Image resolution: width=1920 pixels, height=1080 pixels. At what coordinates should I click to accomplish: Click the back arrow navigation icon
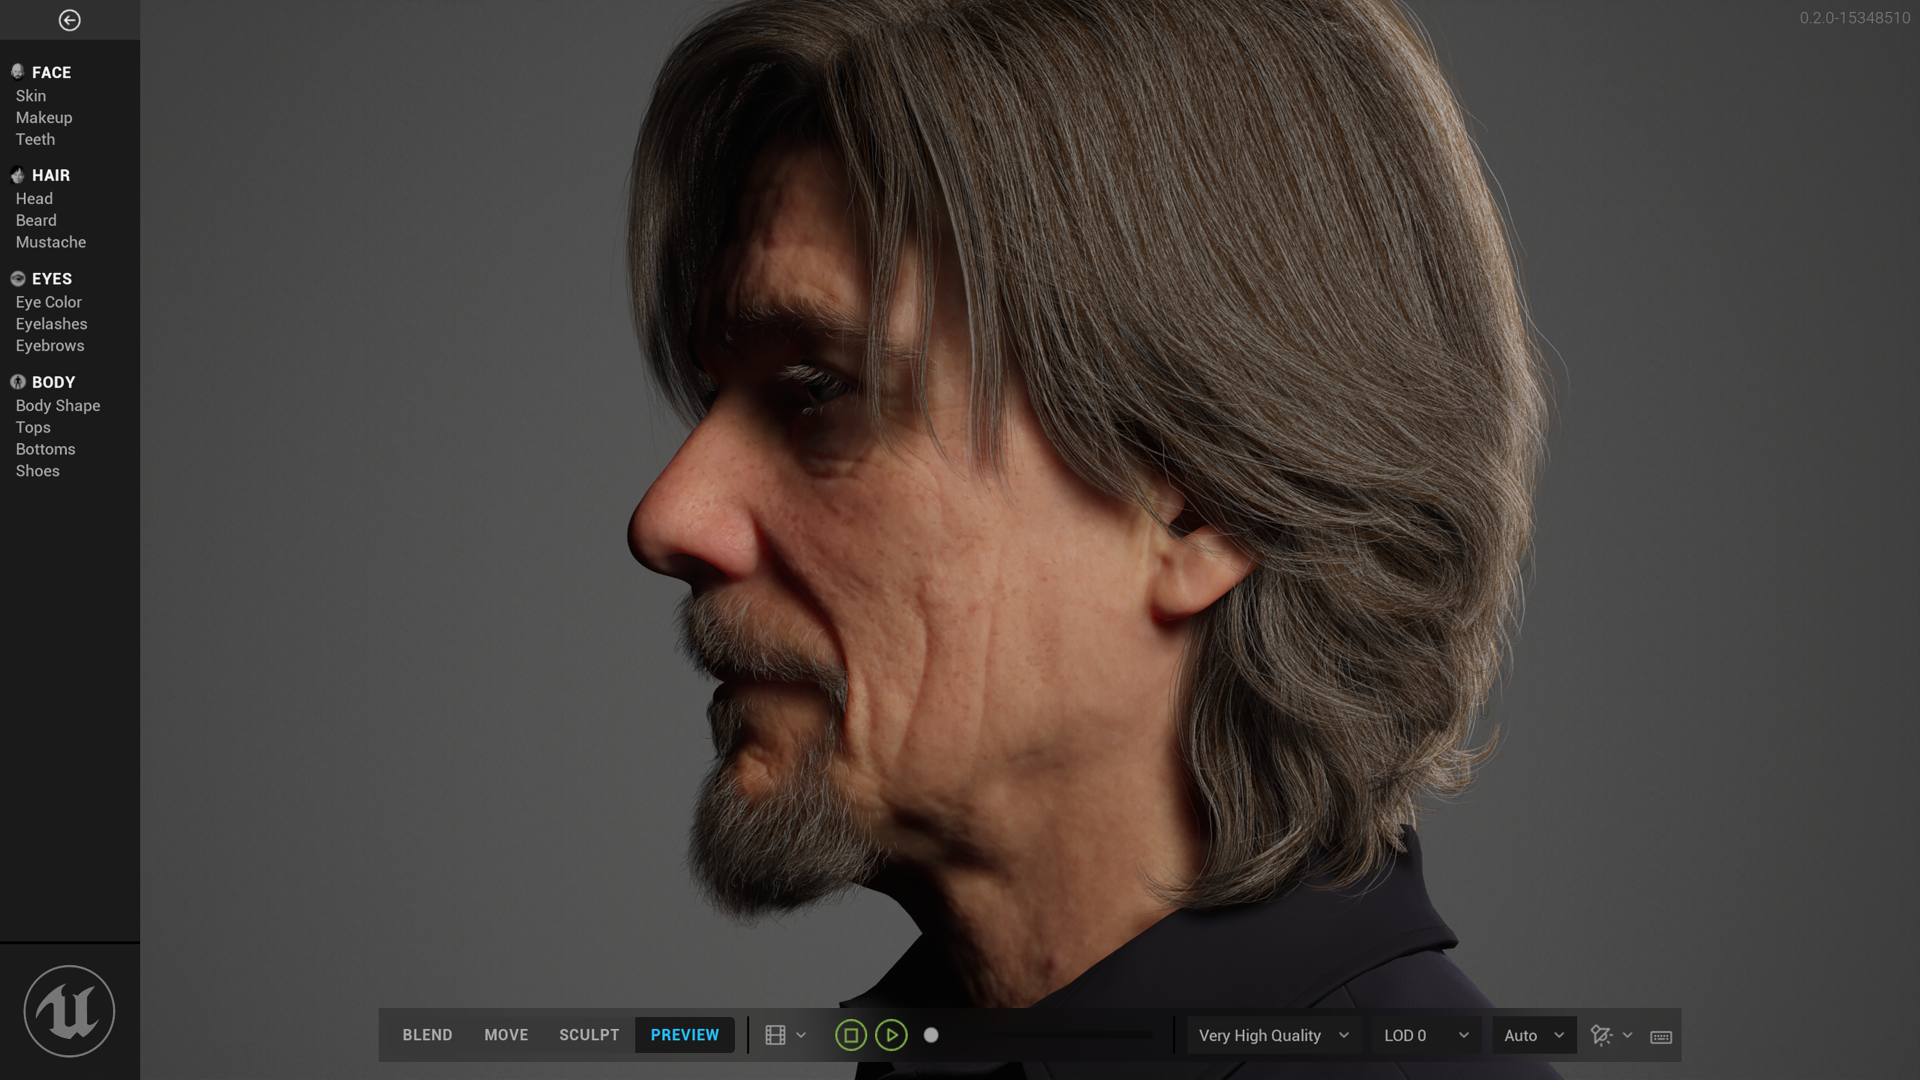point(69,18)
